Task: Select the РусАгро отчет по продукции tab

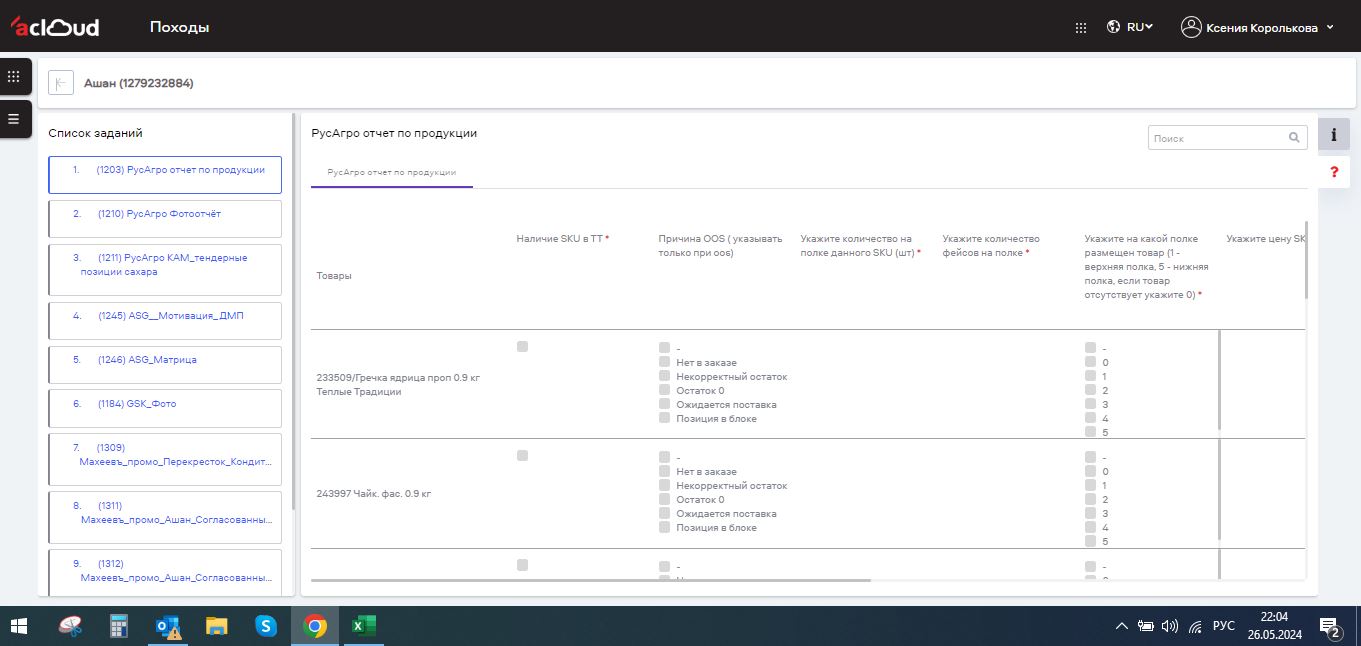Action: click(x=391, y=173)
